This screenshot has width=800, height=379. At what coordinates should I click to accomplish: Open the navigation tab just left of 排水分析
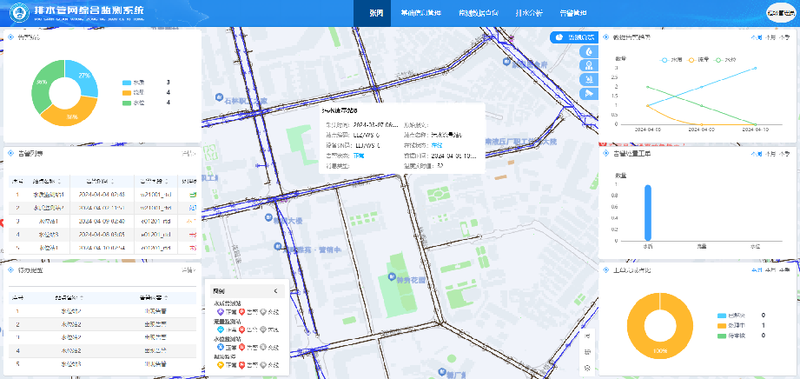pyautogui.click(x=478, y=13)
